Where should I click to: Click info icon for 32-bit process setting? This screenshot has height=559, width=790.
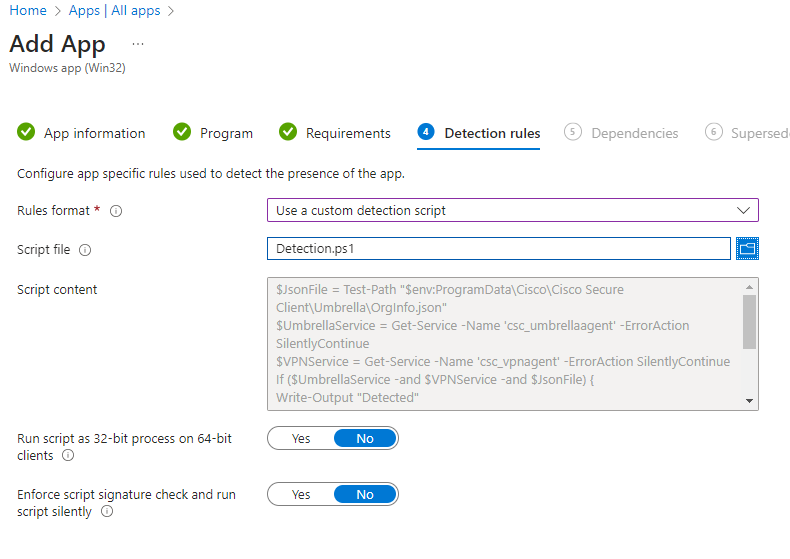[x=68, y=455]
